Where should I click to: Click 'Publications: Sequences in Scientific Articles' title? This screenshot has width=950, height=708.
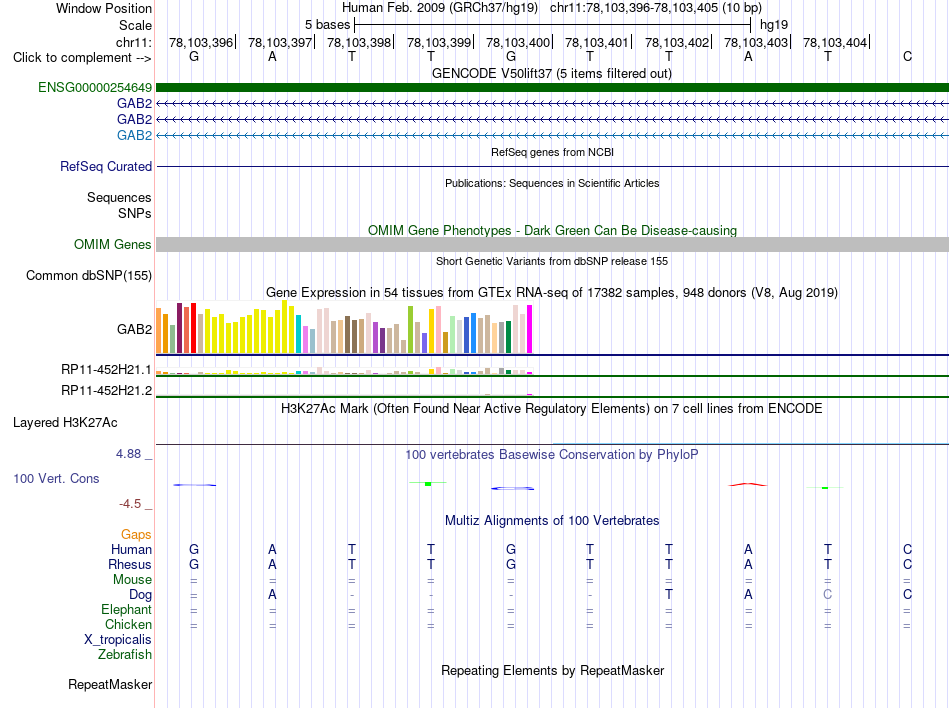[552, 184]
